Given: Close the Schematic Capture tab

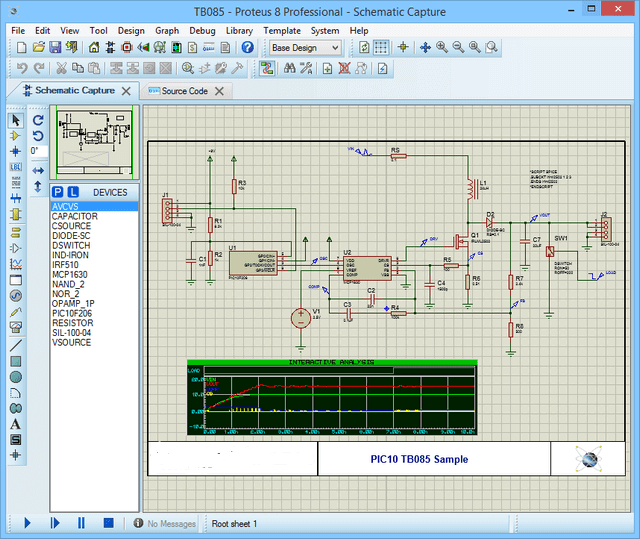Looking at the screenshot, I should click(126, 91).
